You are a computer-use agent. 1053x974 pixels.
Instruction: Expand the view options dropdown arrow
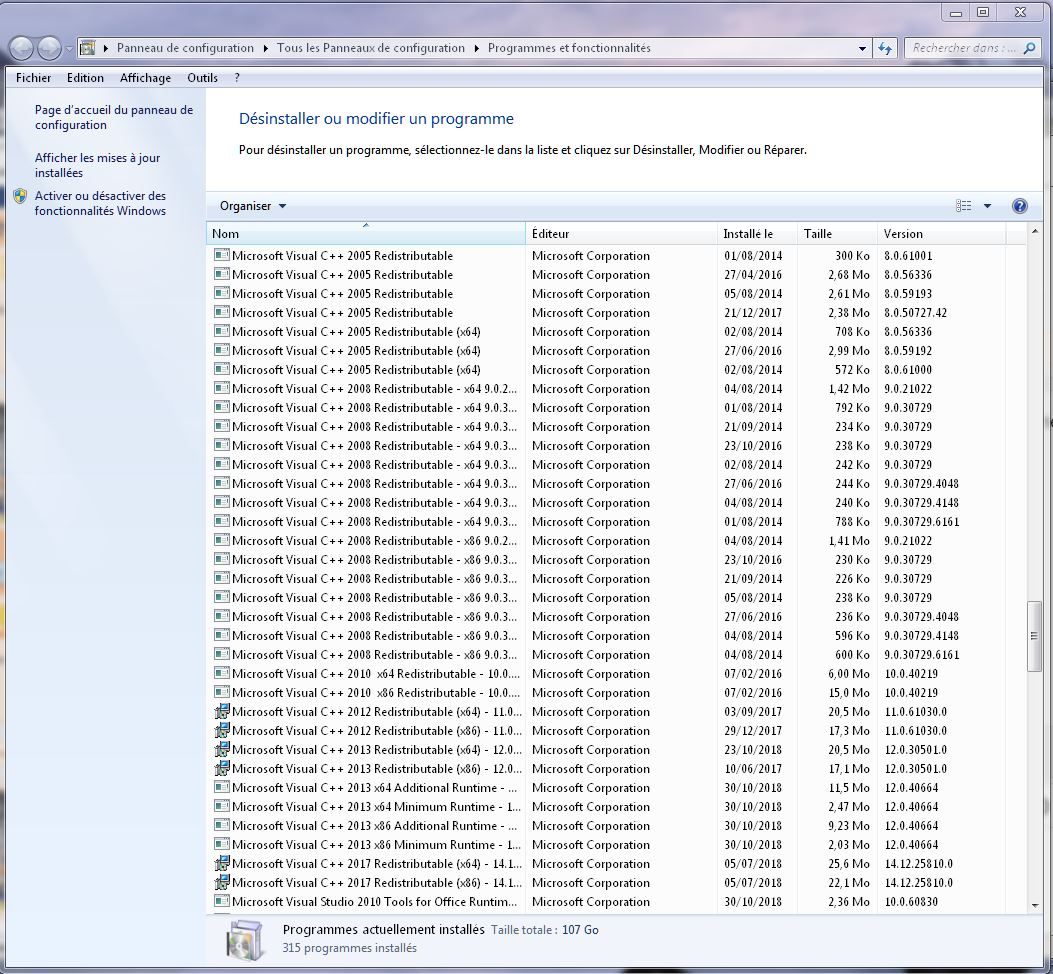click(987, 206)
